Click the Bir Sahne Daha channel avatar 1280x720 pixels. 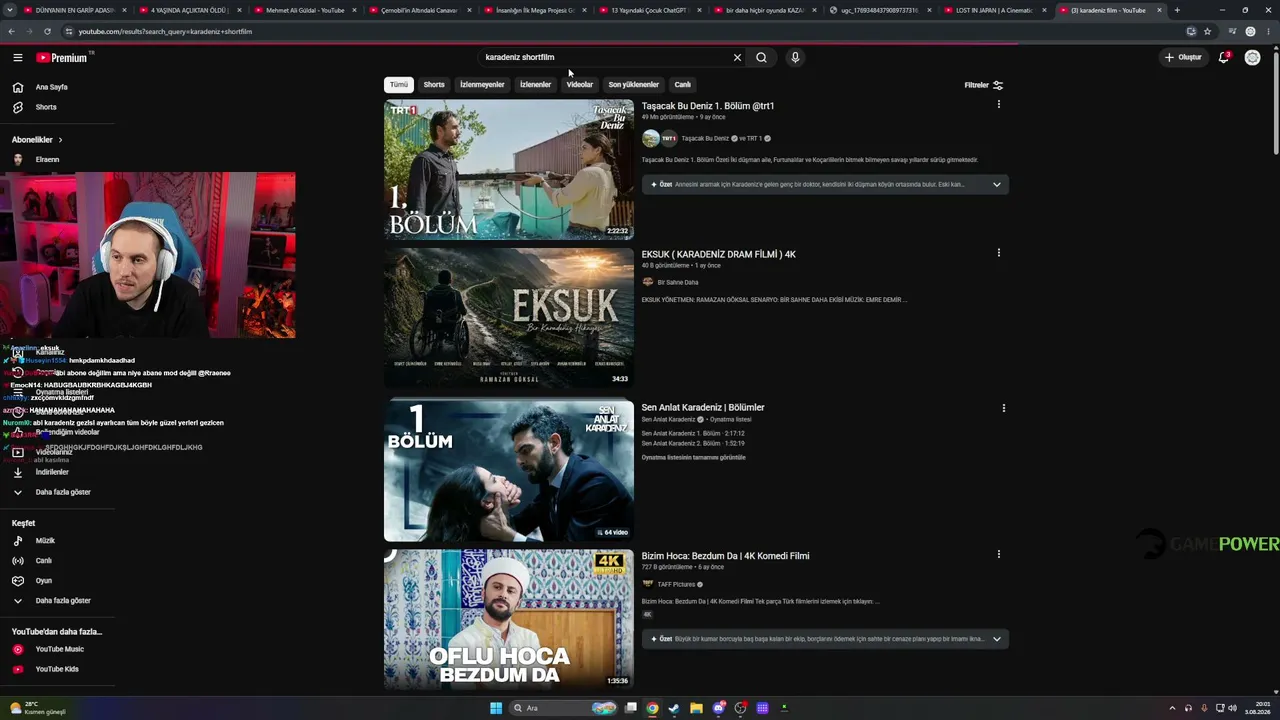648,282
